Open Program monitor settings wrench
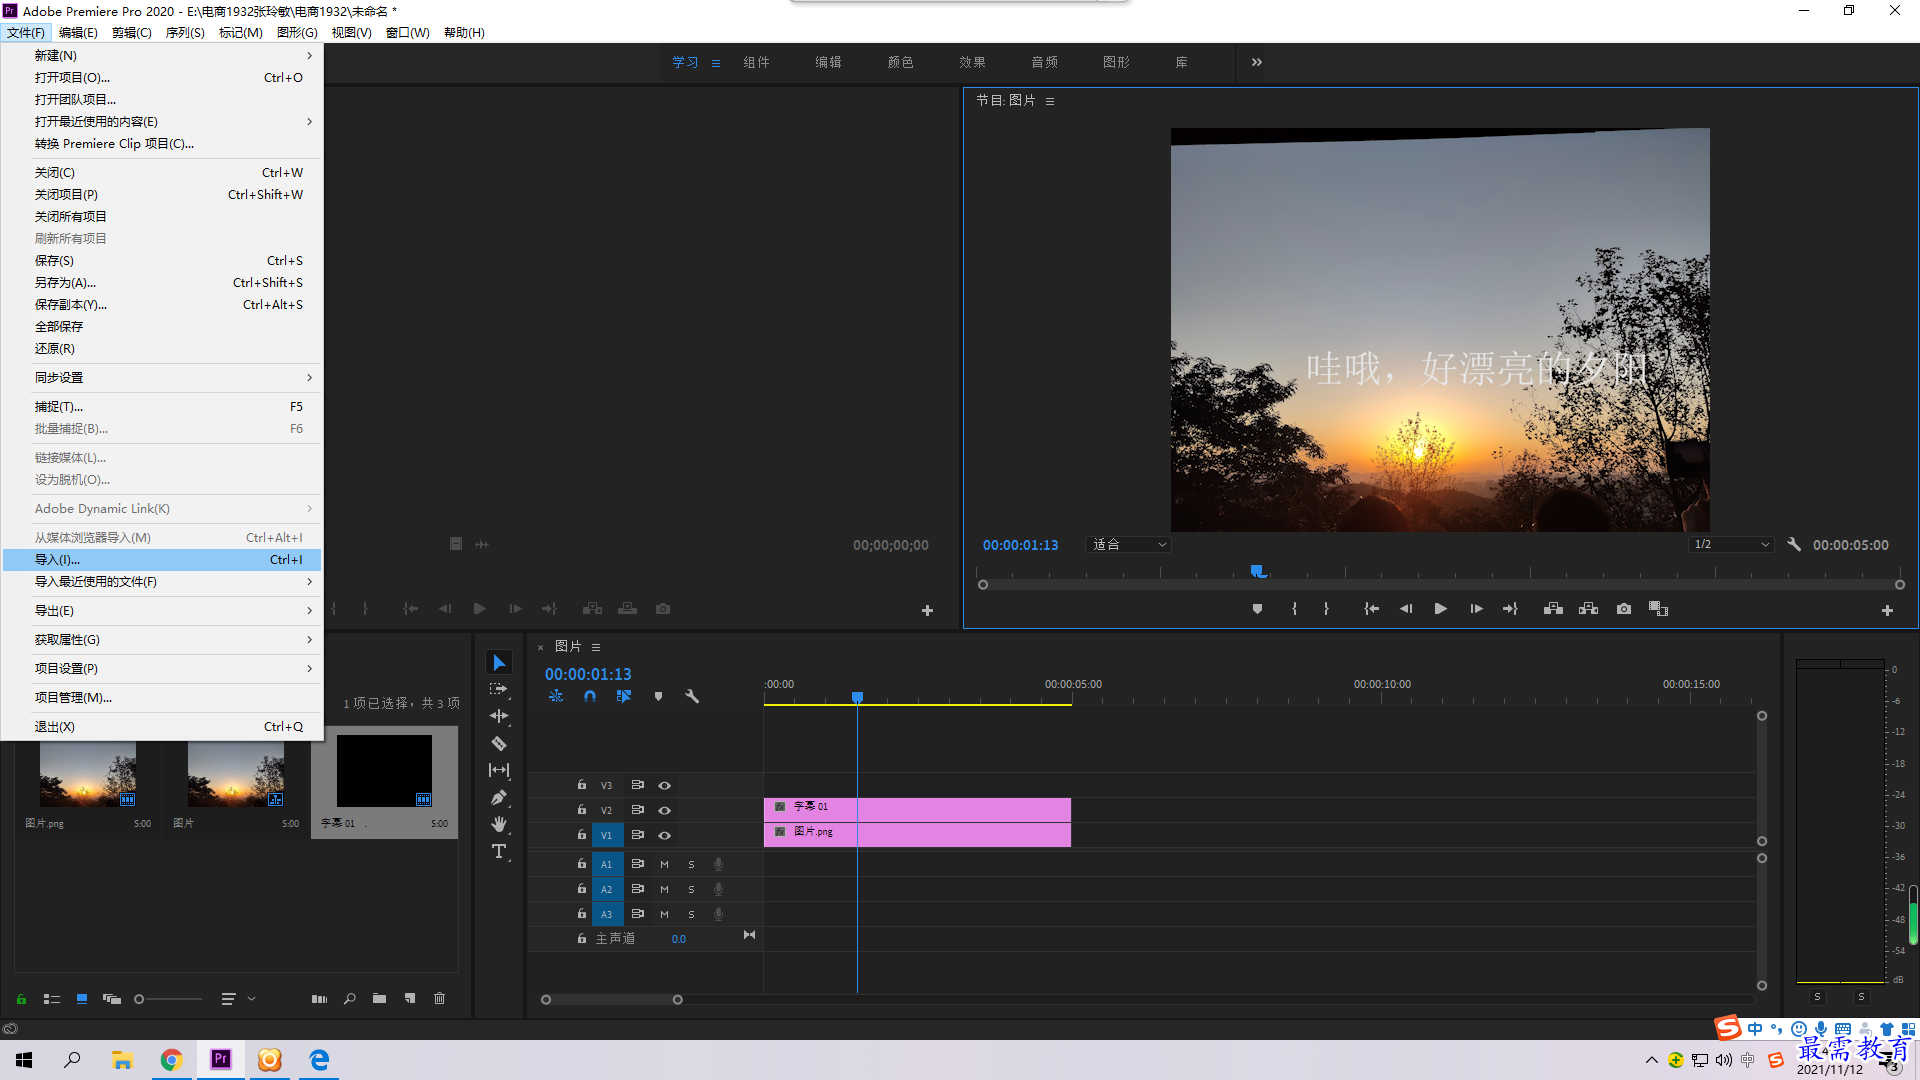Screen dimensions: 1920x1080 pos(1794,545)
